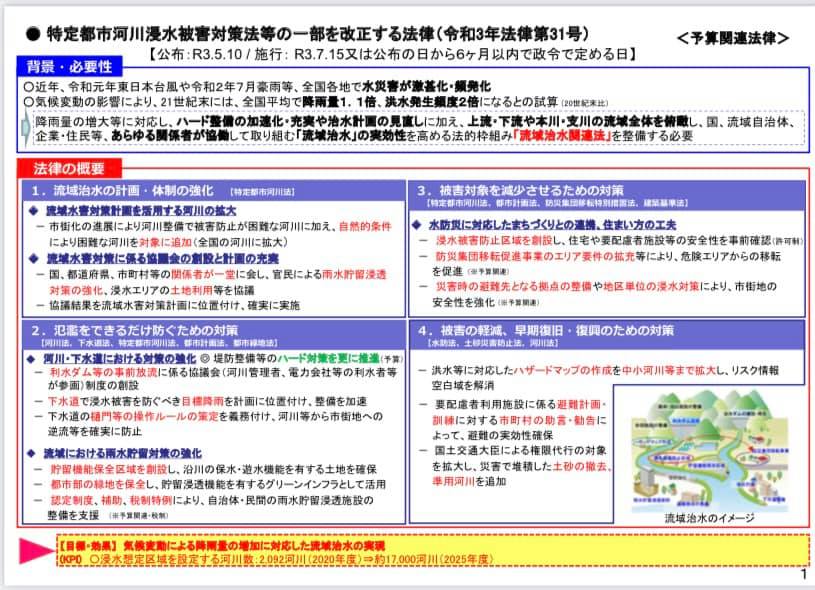Select the red text 地区単位の浸水対策
Screen dimensions: 815x590
point(651,286)
